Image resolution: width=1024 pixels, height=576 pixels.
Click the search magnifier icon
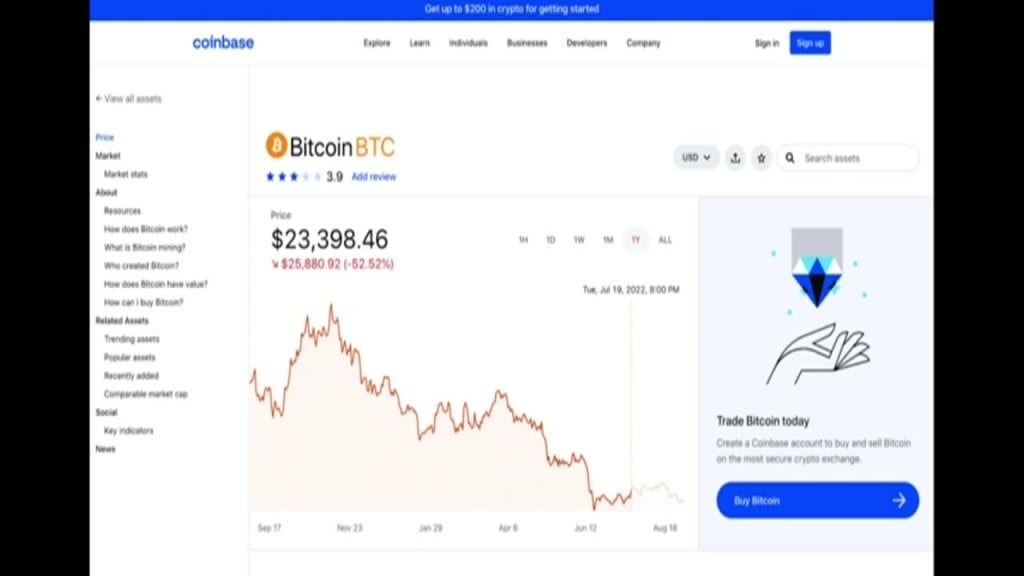tap(790, 158)
